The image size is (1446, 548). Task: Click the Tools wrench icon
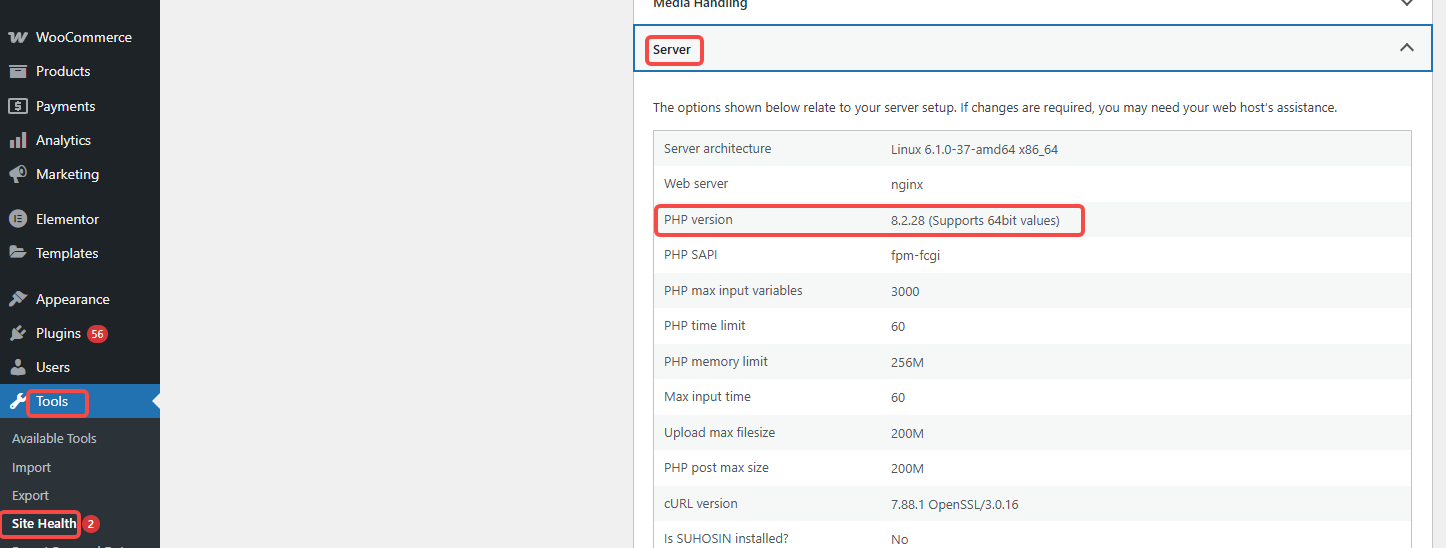pyautogui.click(x=17, y=402)
